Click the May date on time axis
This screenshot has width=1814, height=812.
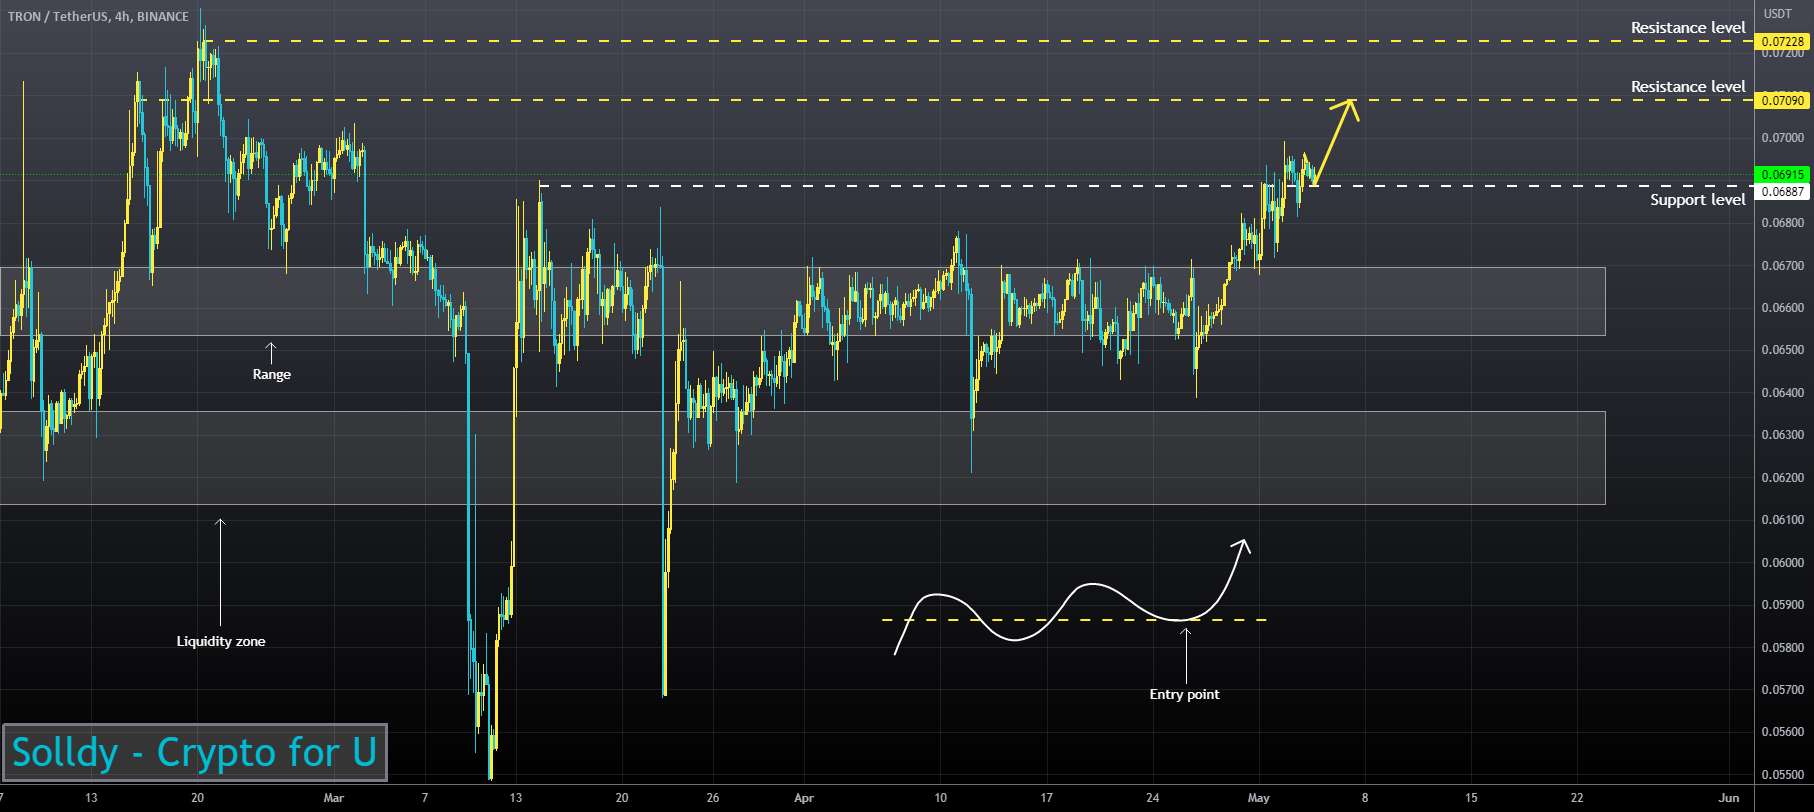point(1259,798)
